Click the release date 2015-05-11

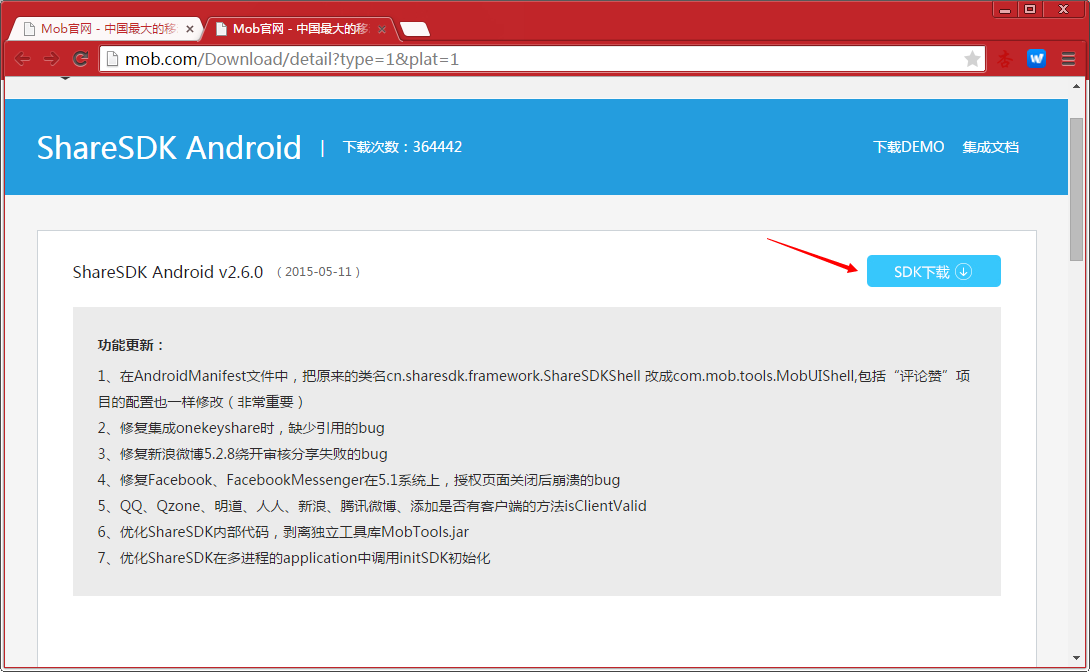click(x=318, y=272)
